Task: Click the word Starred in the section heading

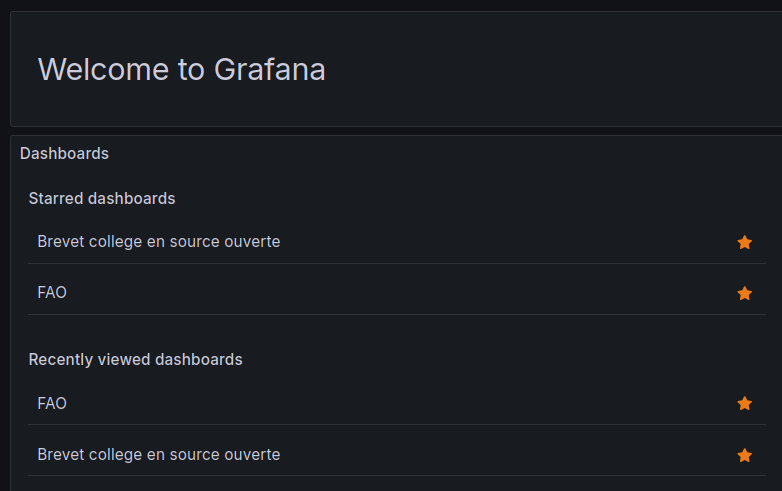Action: click(56, 198)
